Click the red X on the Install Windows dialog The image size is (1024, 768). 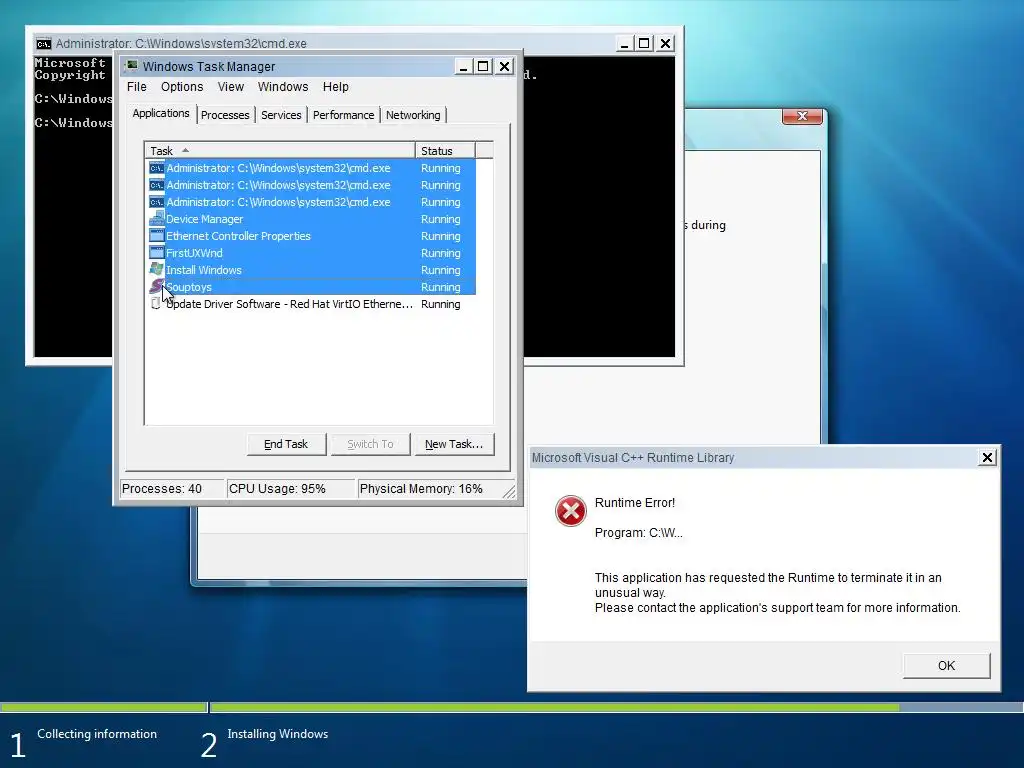pyautogui.click(x=802, y=116)
